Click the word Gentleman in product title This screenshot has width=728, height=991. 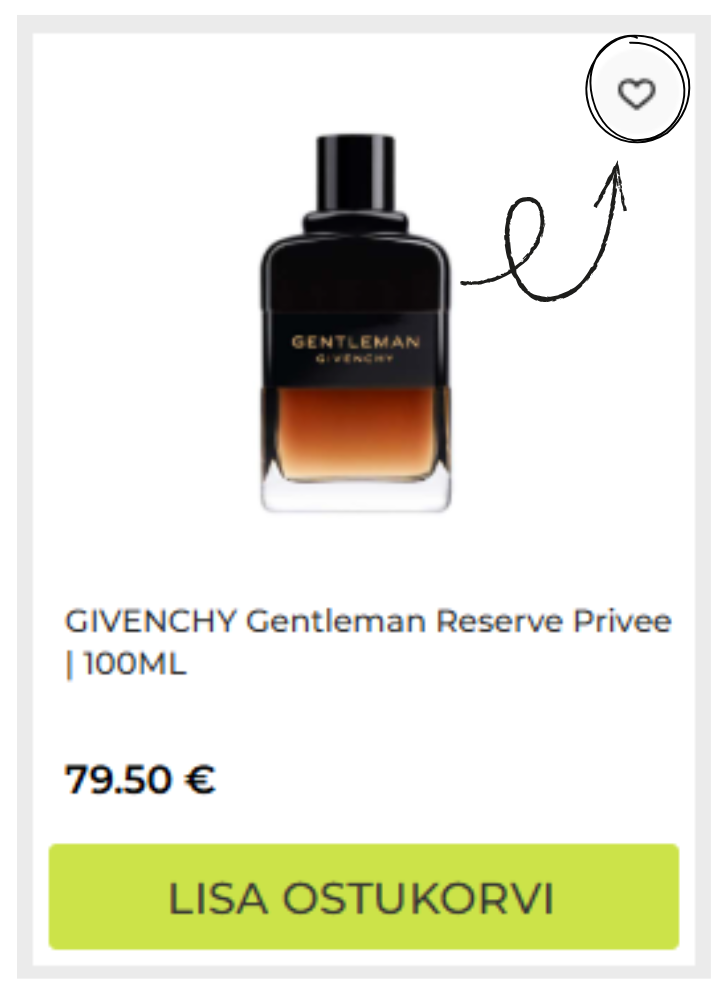336,622
